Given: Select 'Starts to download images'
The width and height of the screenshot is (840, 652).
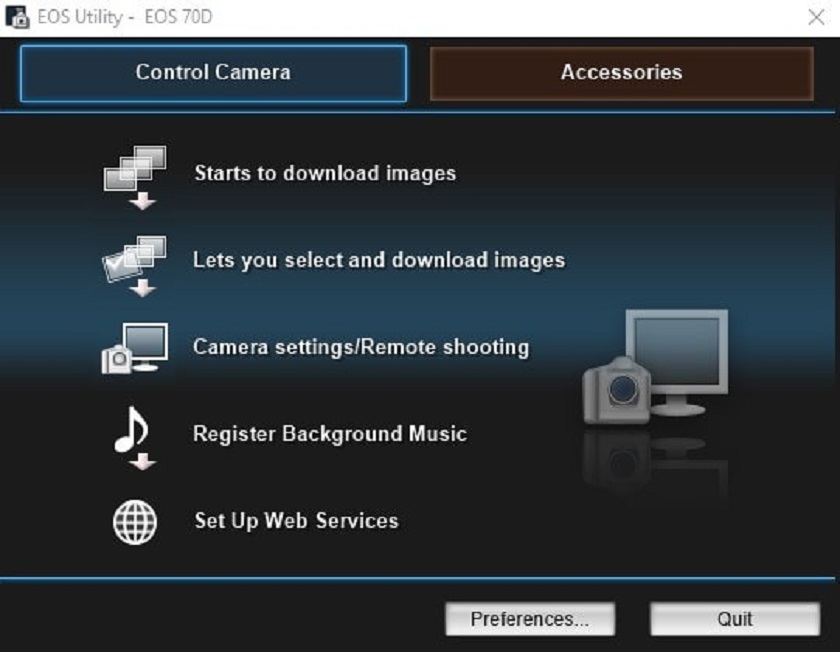Looking at the screenshot, I should pos(325,173).
